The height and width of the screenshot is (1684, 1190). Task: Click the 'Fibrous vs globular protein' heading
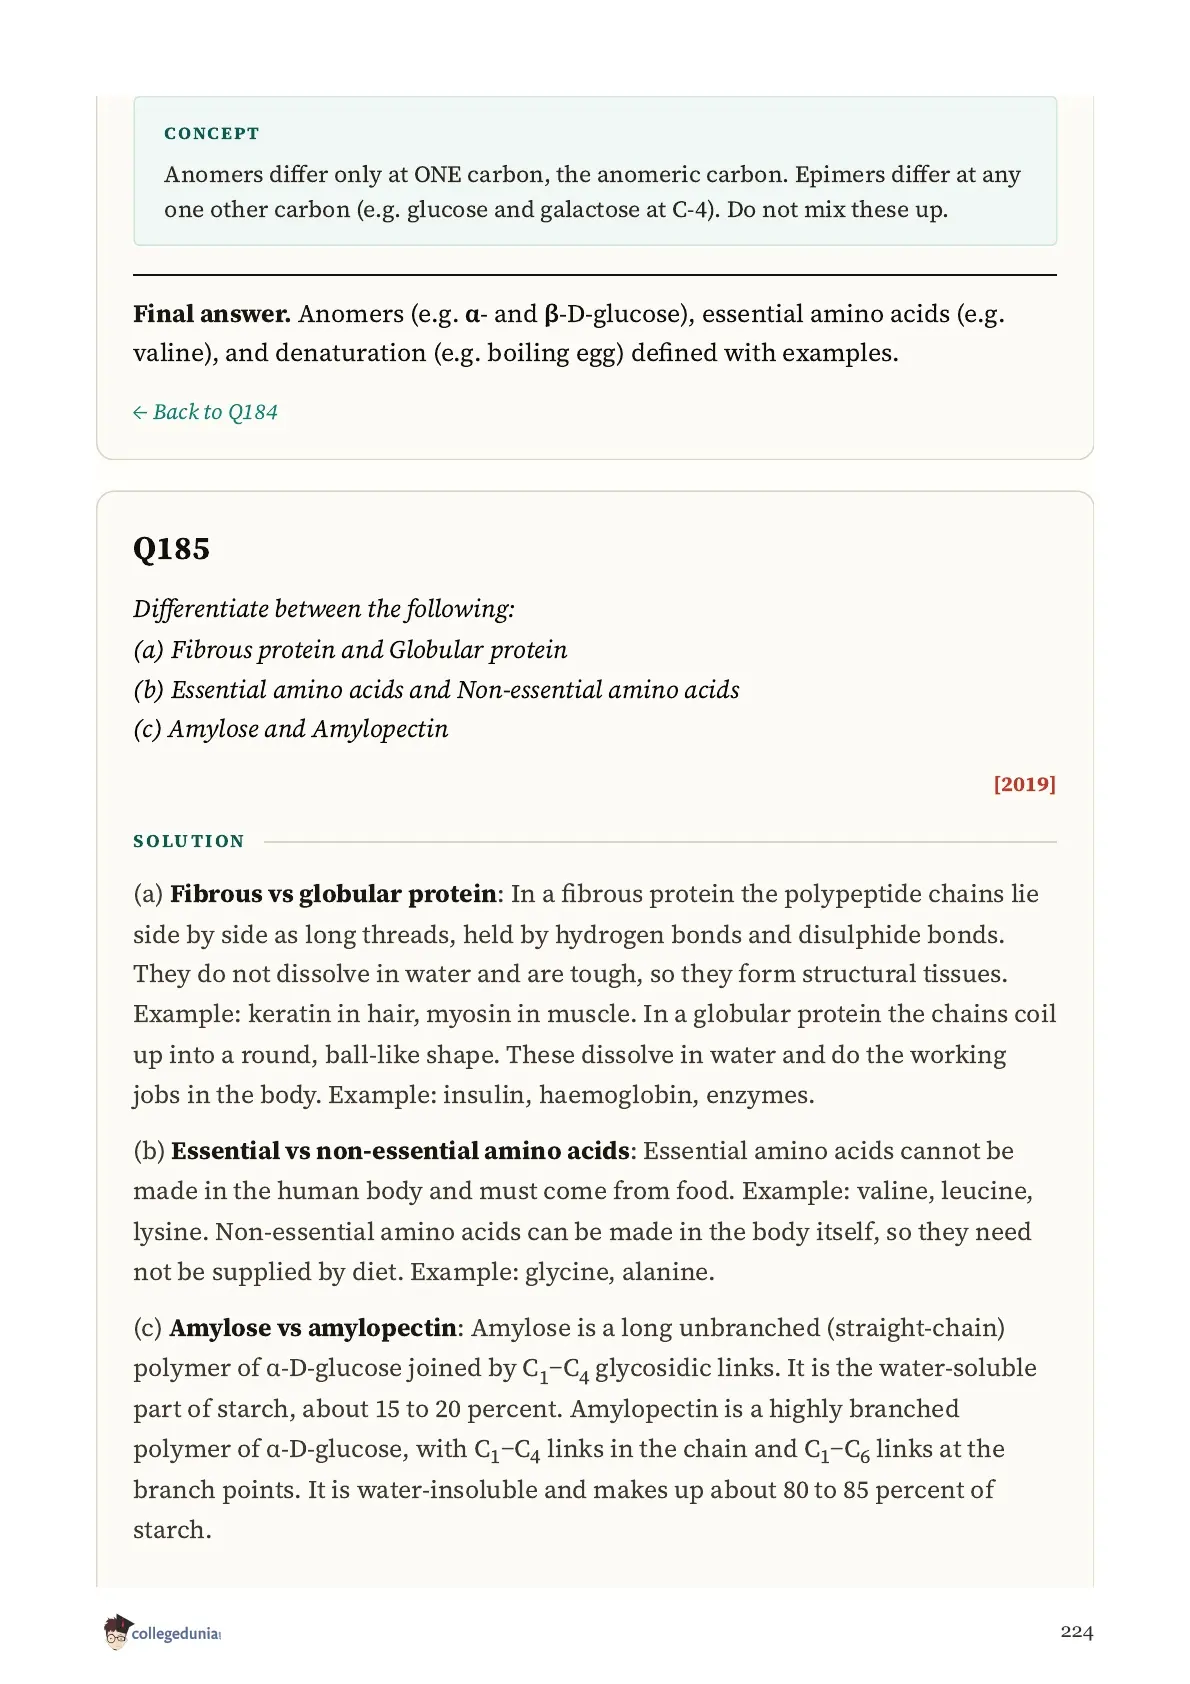click(333, 894)
